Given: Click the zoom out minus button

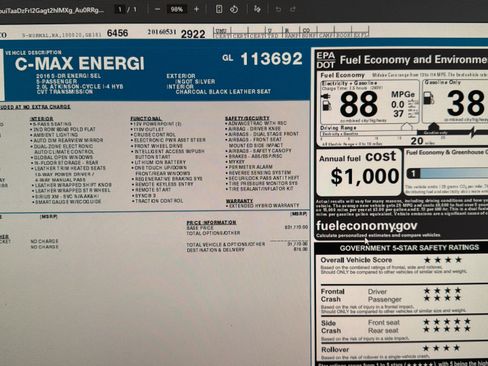Looking at the screenshot, I should pyautogui.click(x=157, y=9).
